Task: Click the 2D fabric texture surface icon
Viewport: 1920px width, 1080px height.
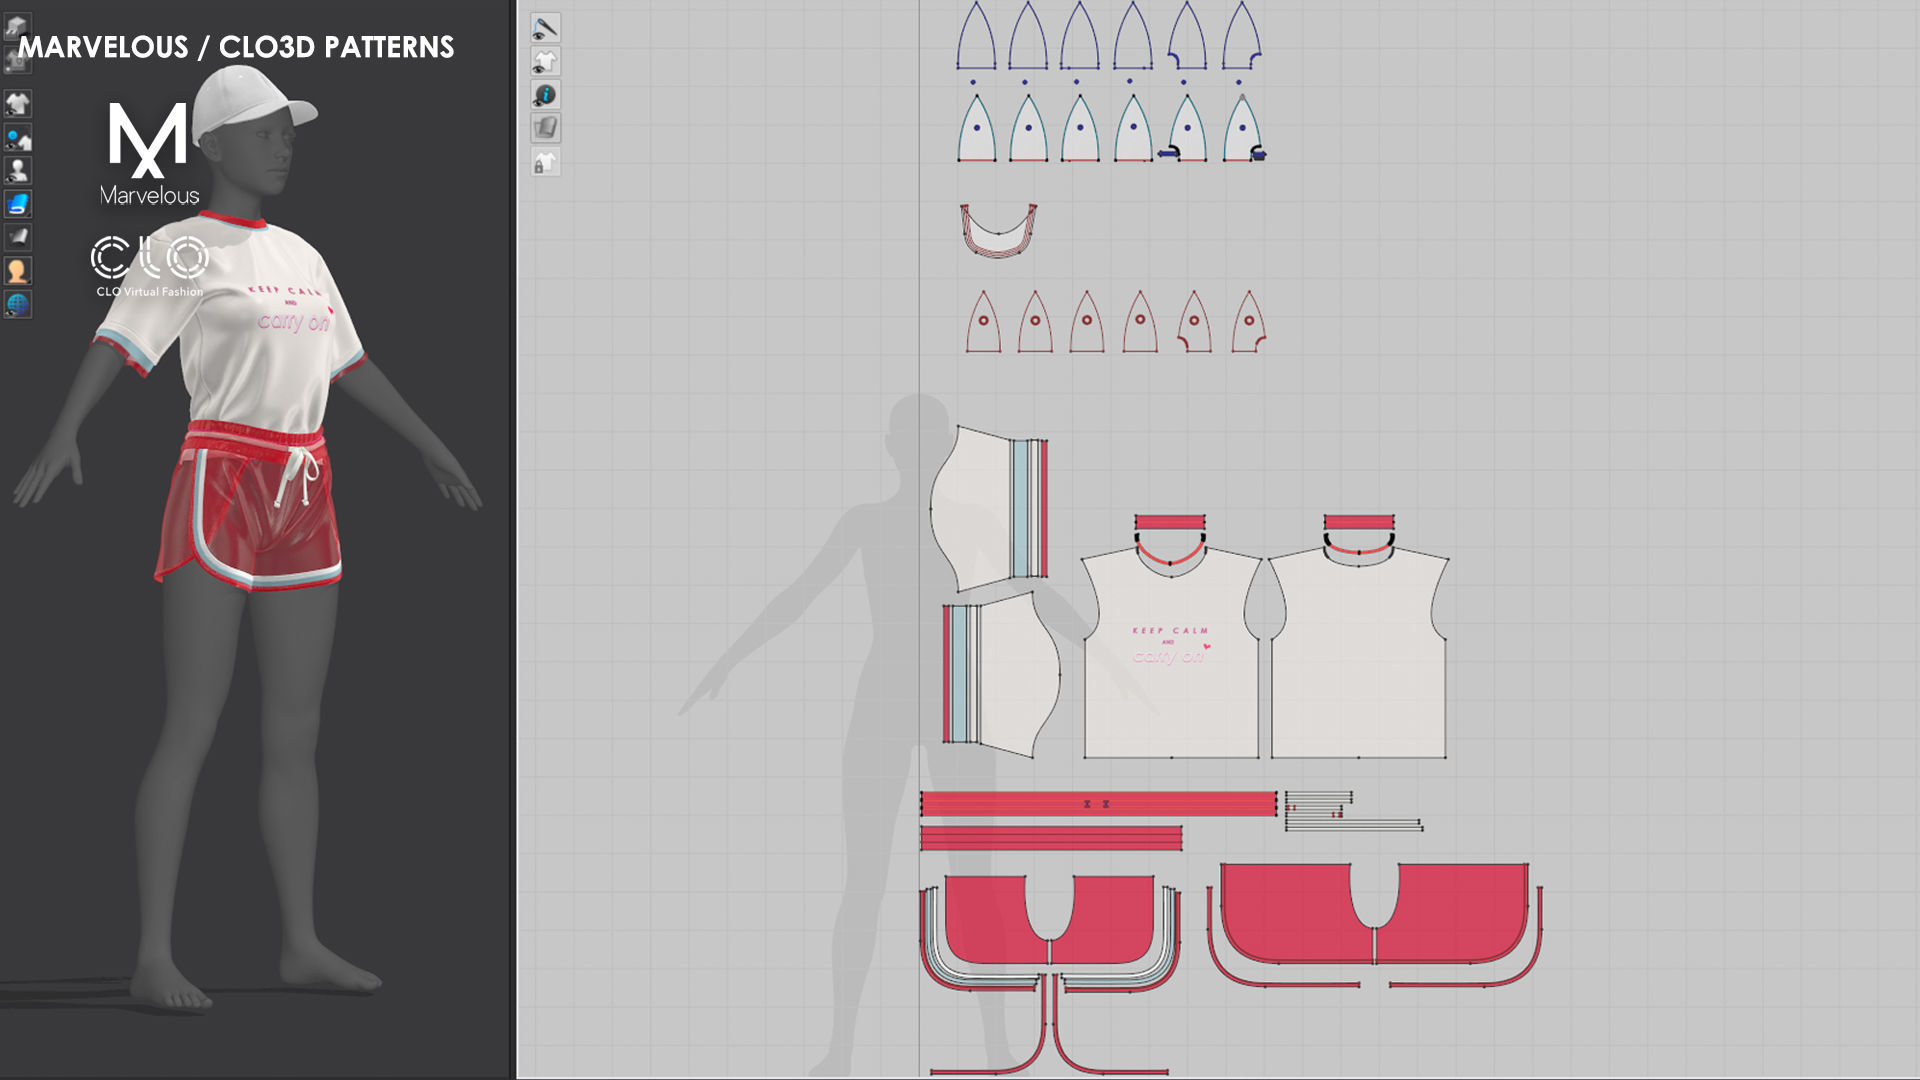Action: coord(545,128)
